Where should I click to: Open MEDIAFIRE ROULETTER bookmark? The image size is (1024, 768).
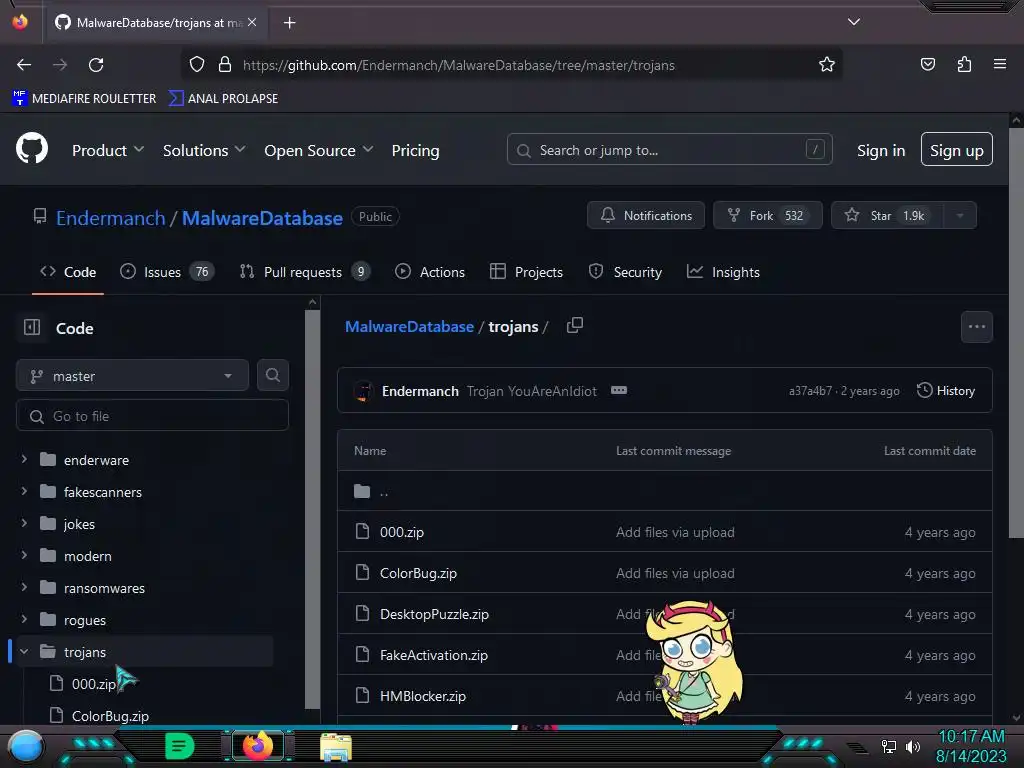[x=84, y=98]
